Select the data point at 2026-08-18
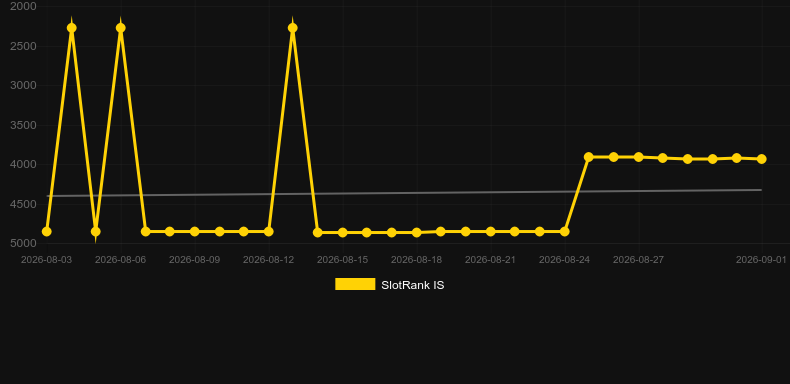 coord(417,232)
